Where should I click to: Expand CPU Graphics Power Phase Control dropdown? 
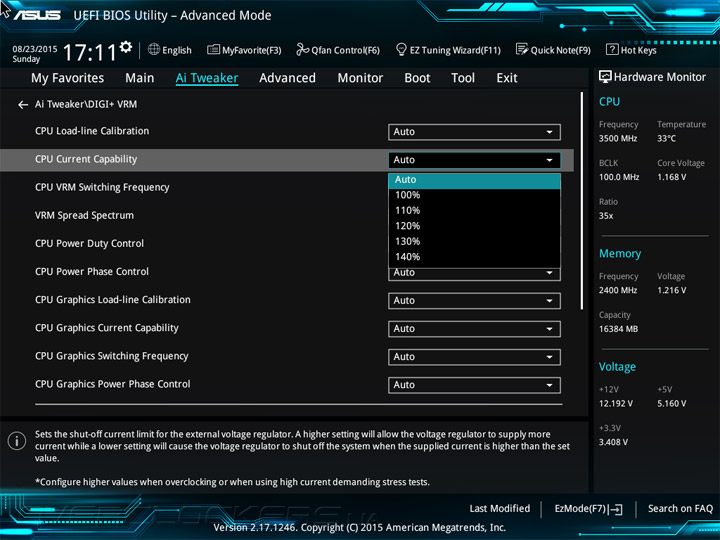(x=474, y=385)
